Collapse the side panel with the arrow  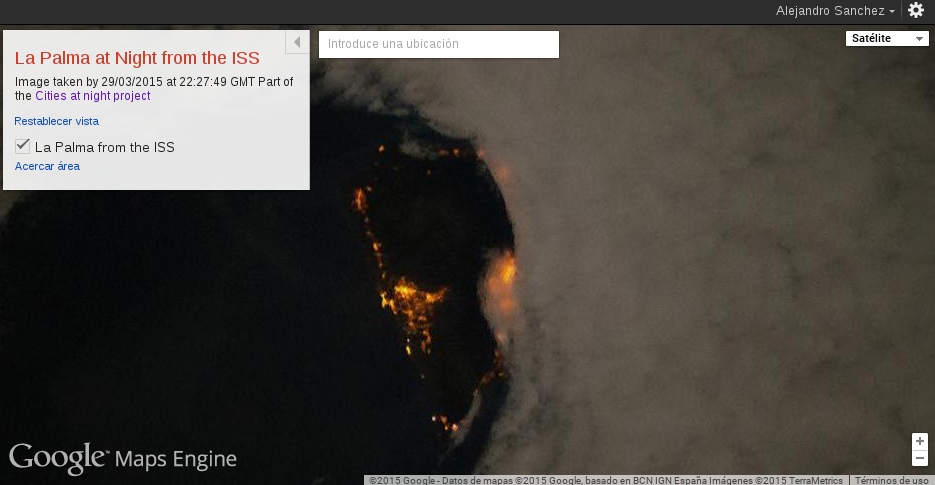(x=297, y=42)
